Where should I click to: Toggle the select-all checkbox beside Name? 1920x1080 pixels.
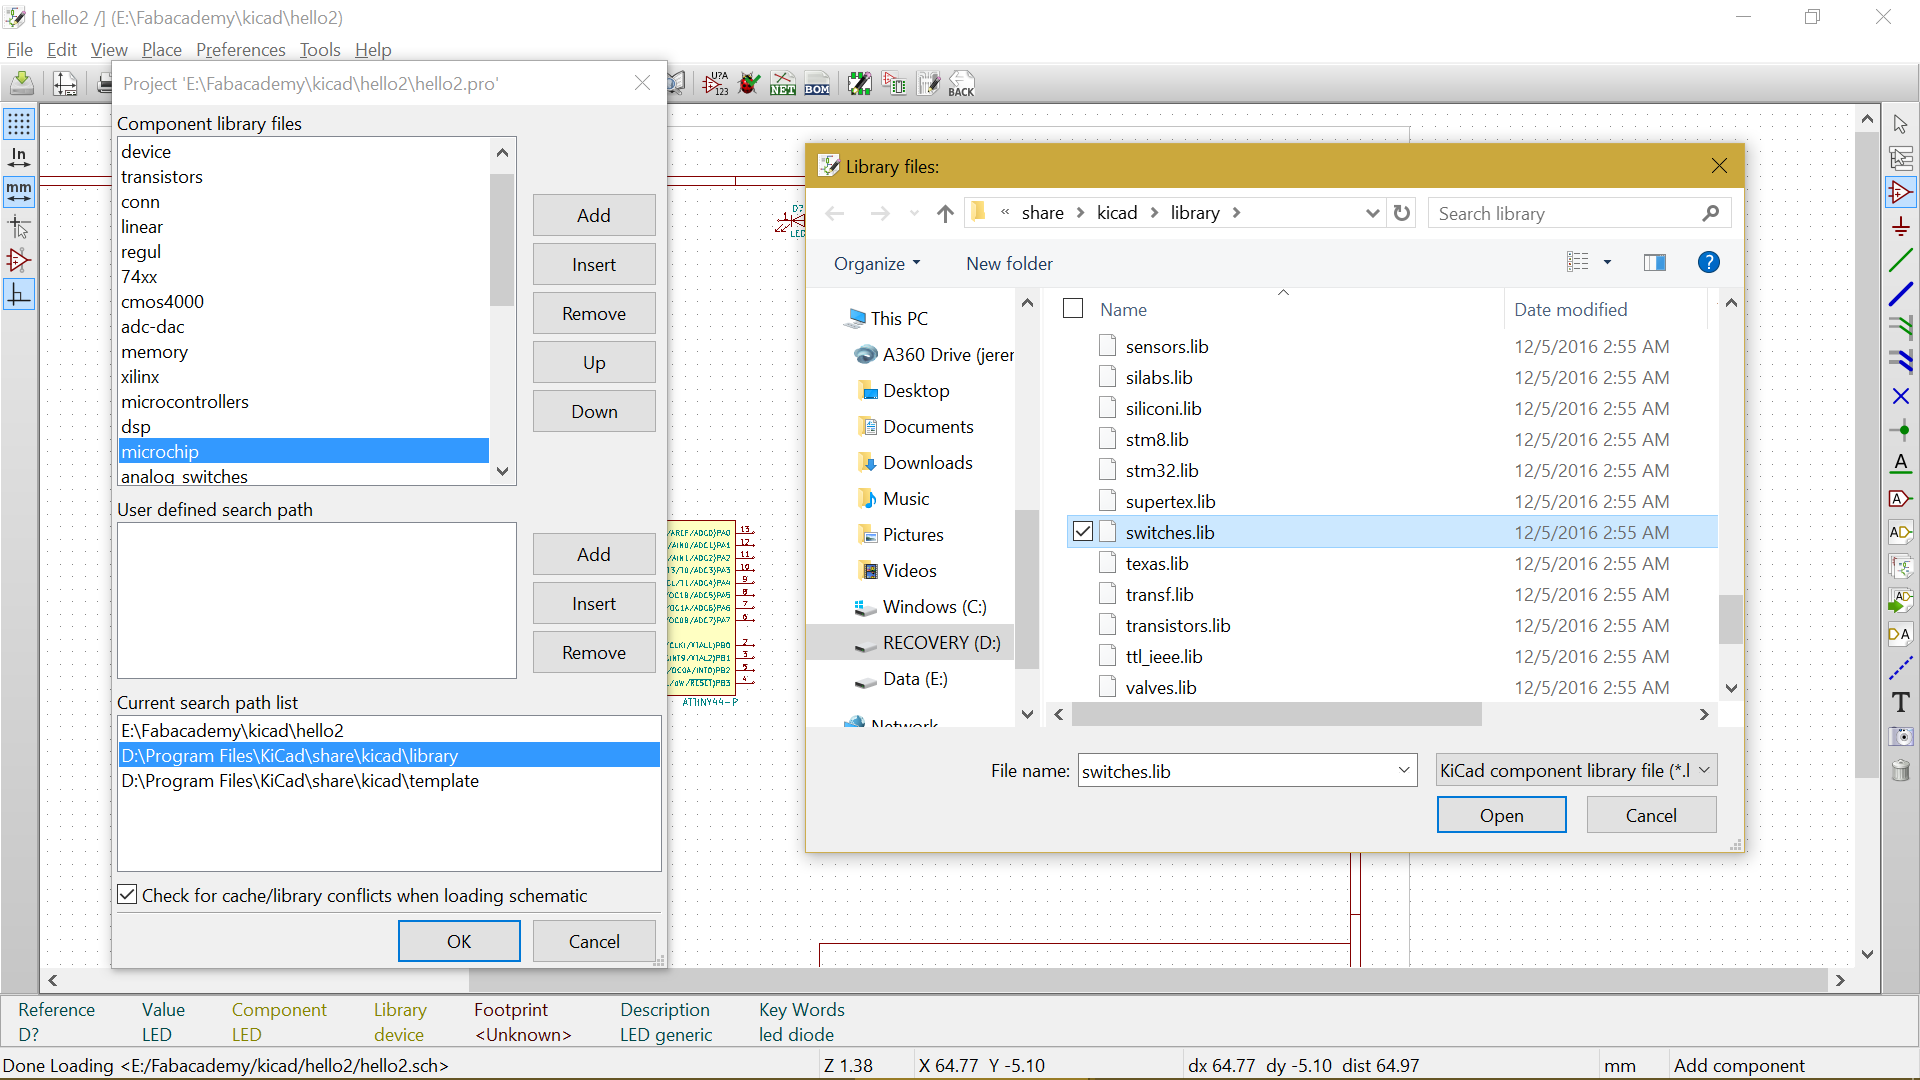1073,309
